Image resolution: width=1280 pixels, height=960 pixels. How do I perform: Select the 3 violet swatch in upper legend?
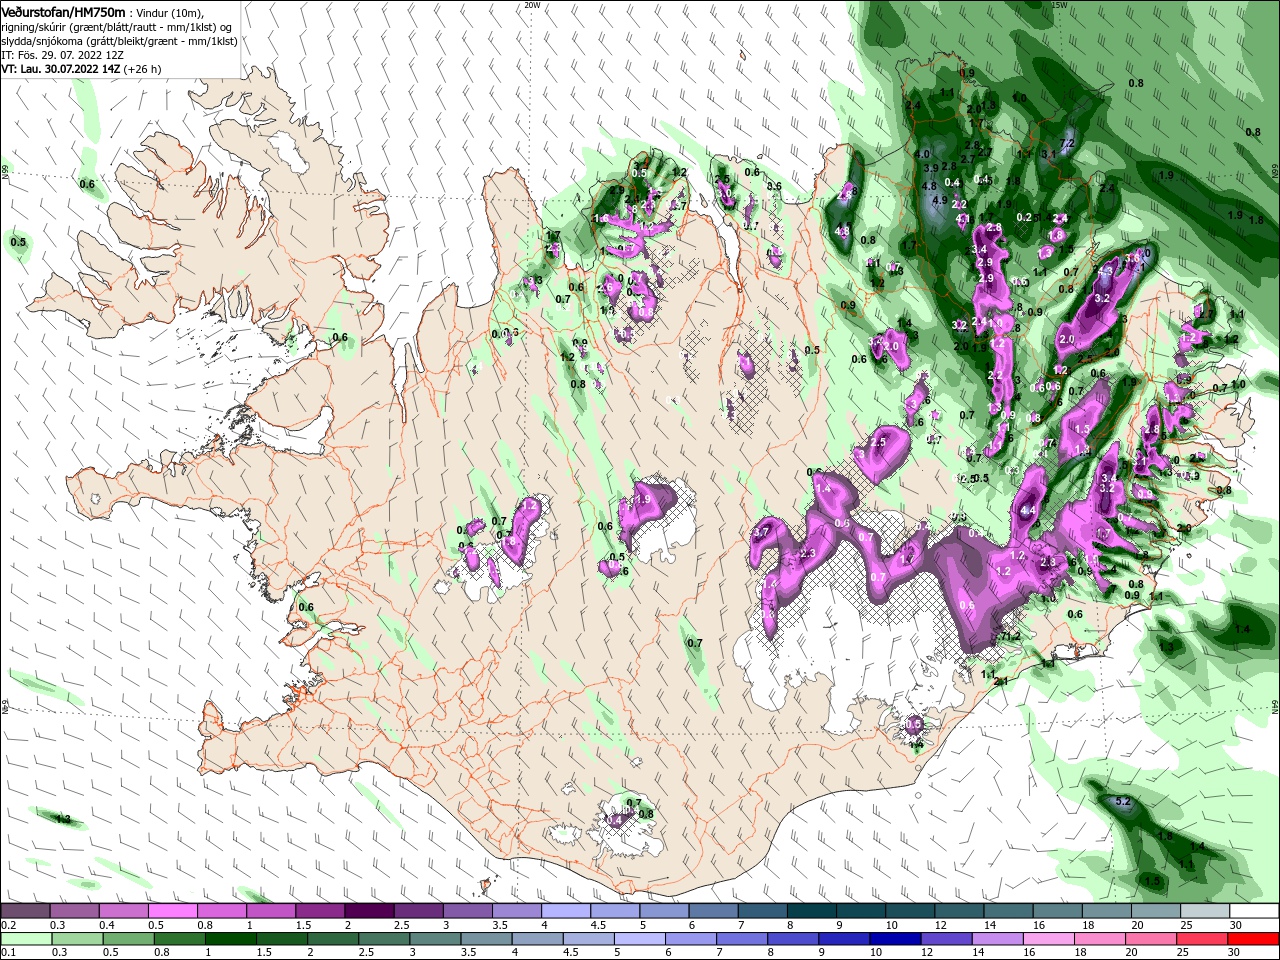click(x=467, y=911)
